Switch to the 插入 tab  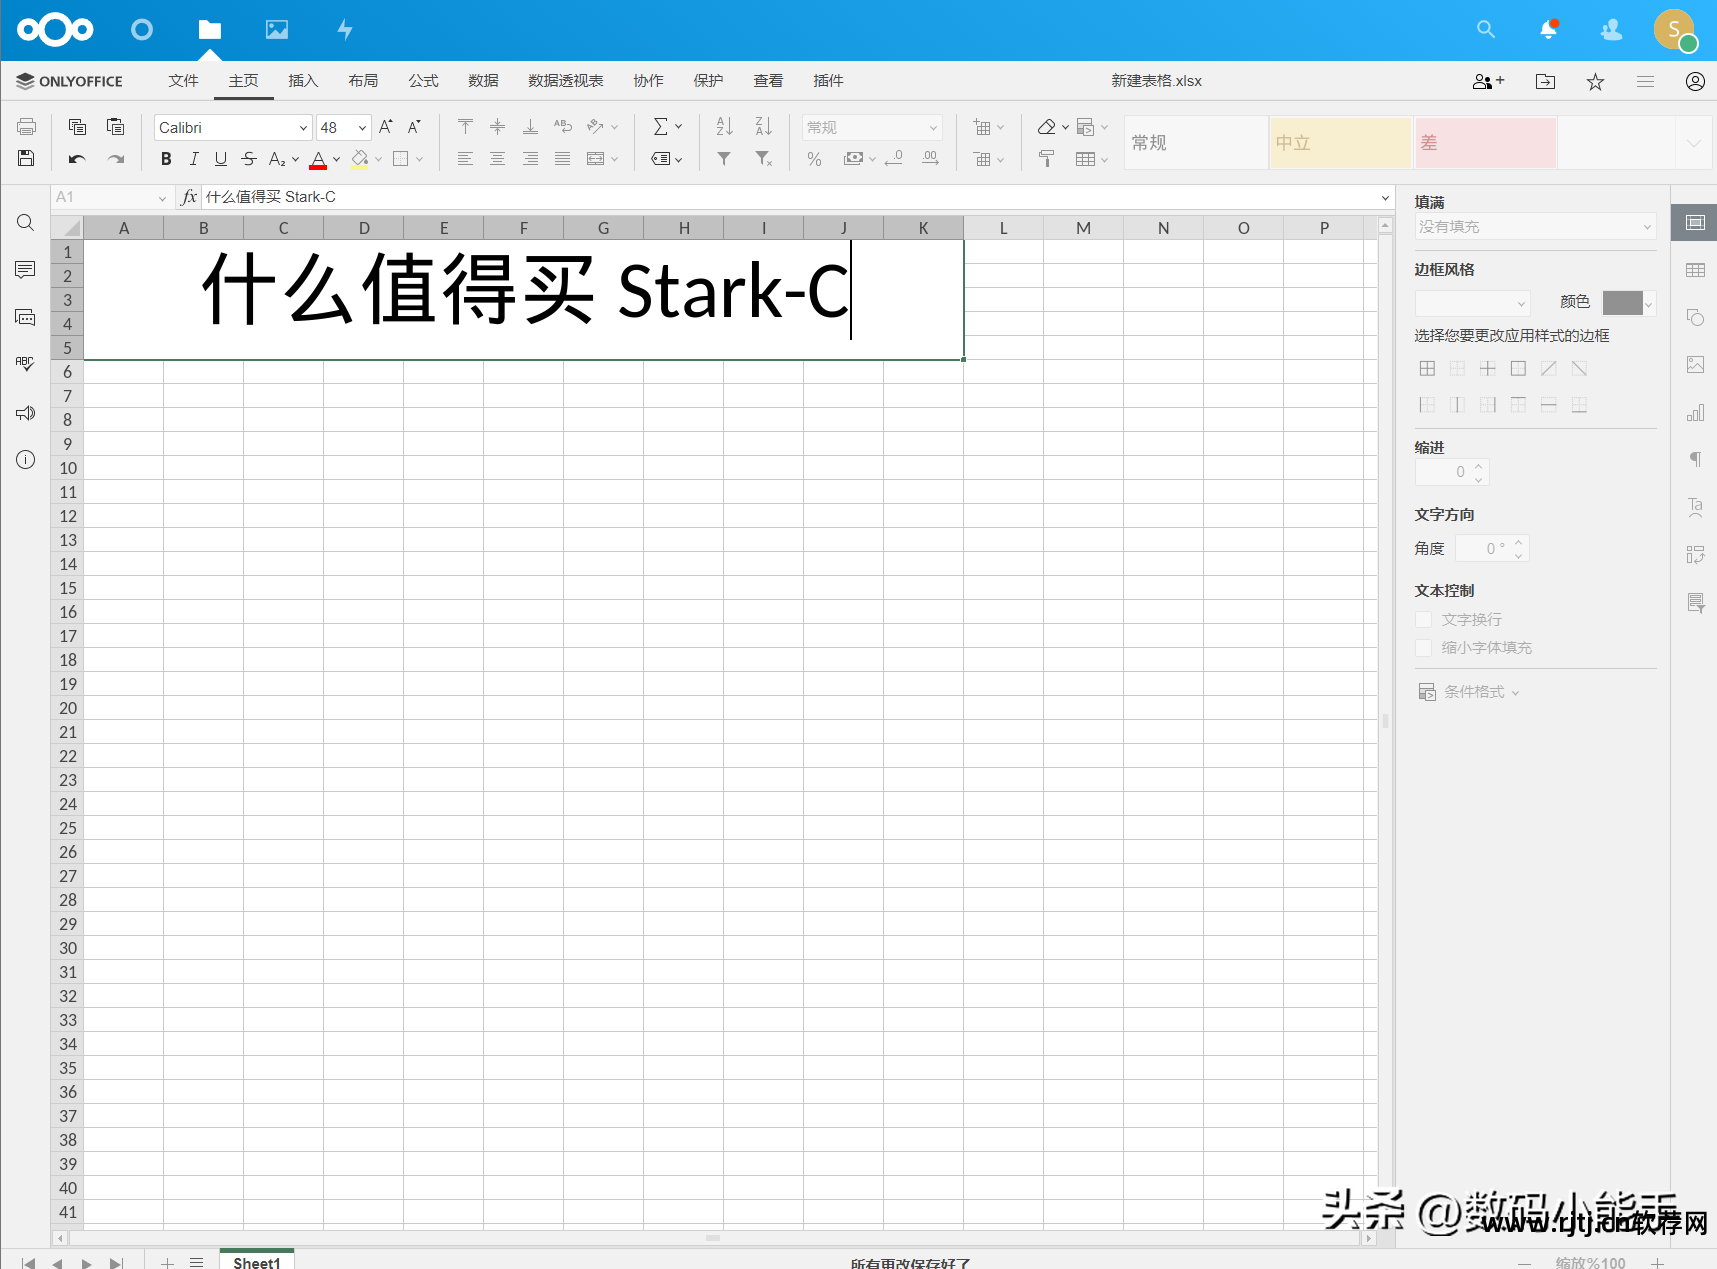pyautogui.click(x=303, y=81)
